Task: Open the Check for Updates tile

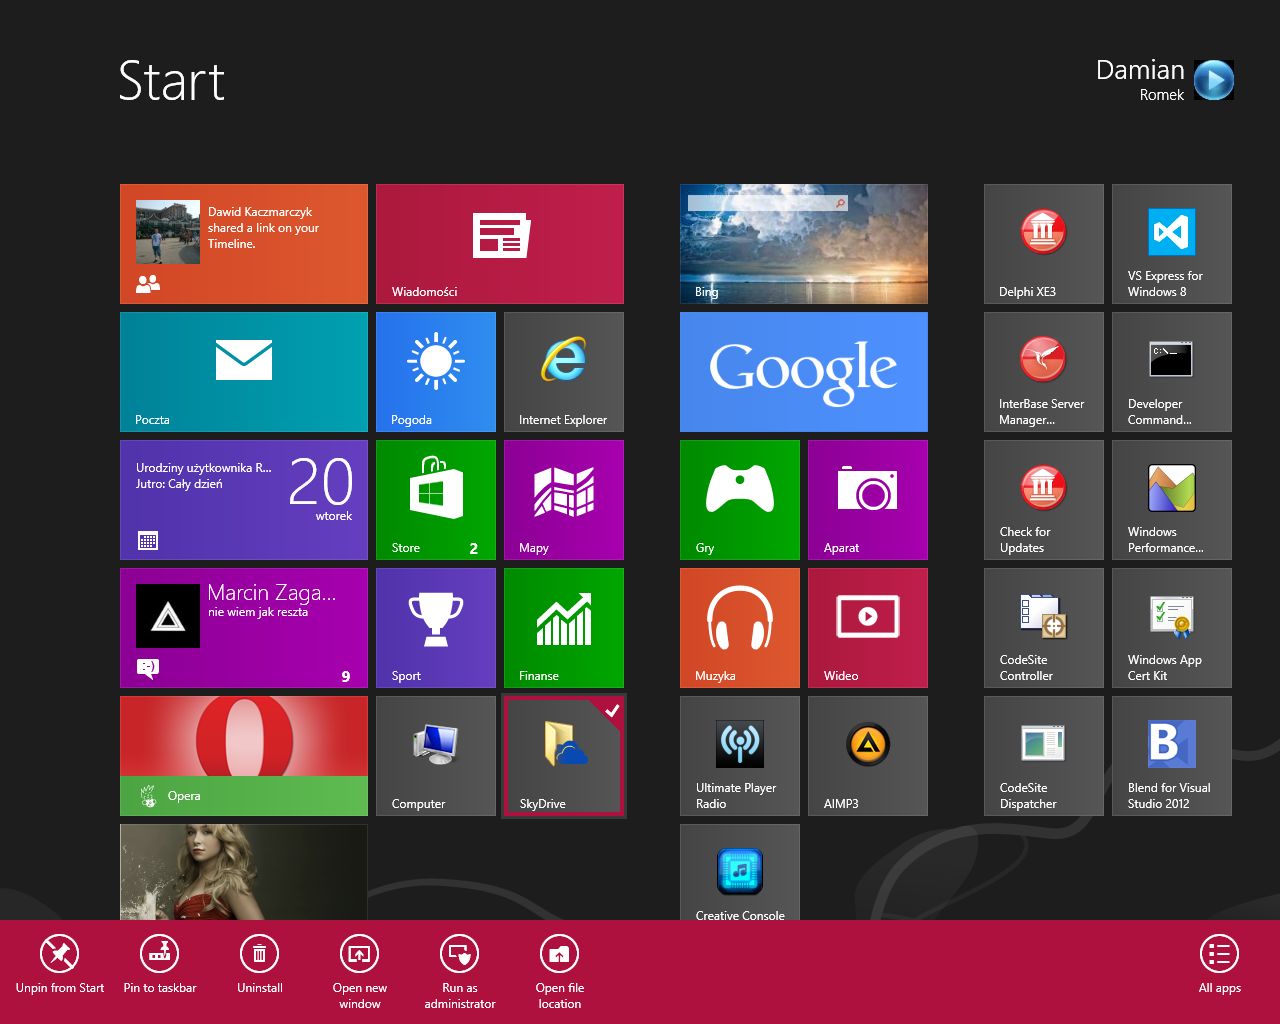Action: click(x=1044, y=500)
